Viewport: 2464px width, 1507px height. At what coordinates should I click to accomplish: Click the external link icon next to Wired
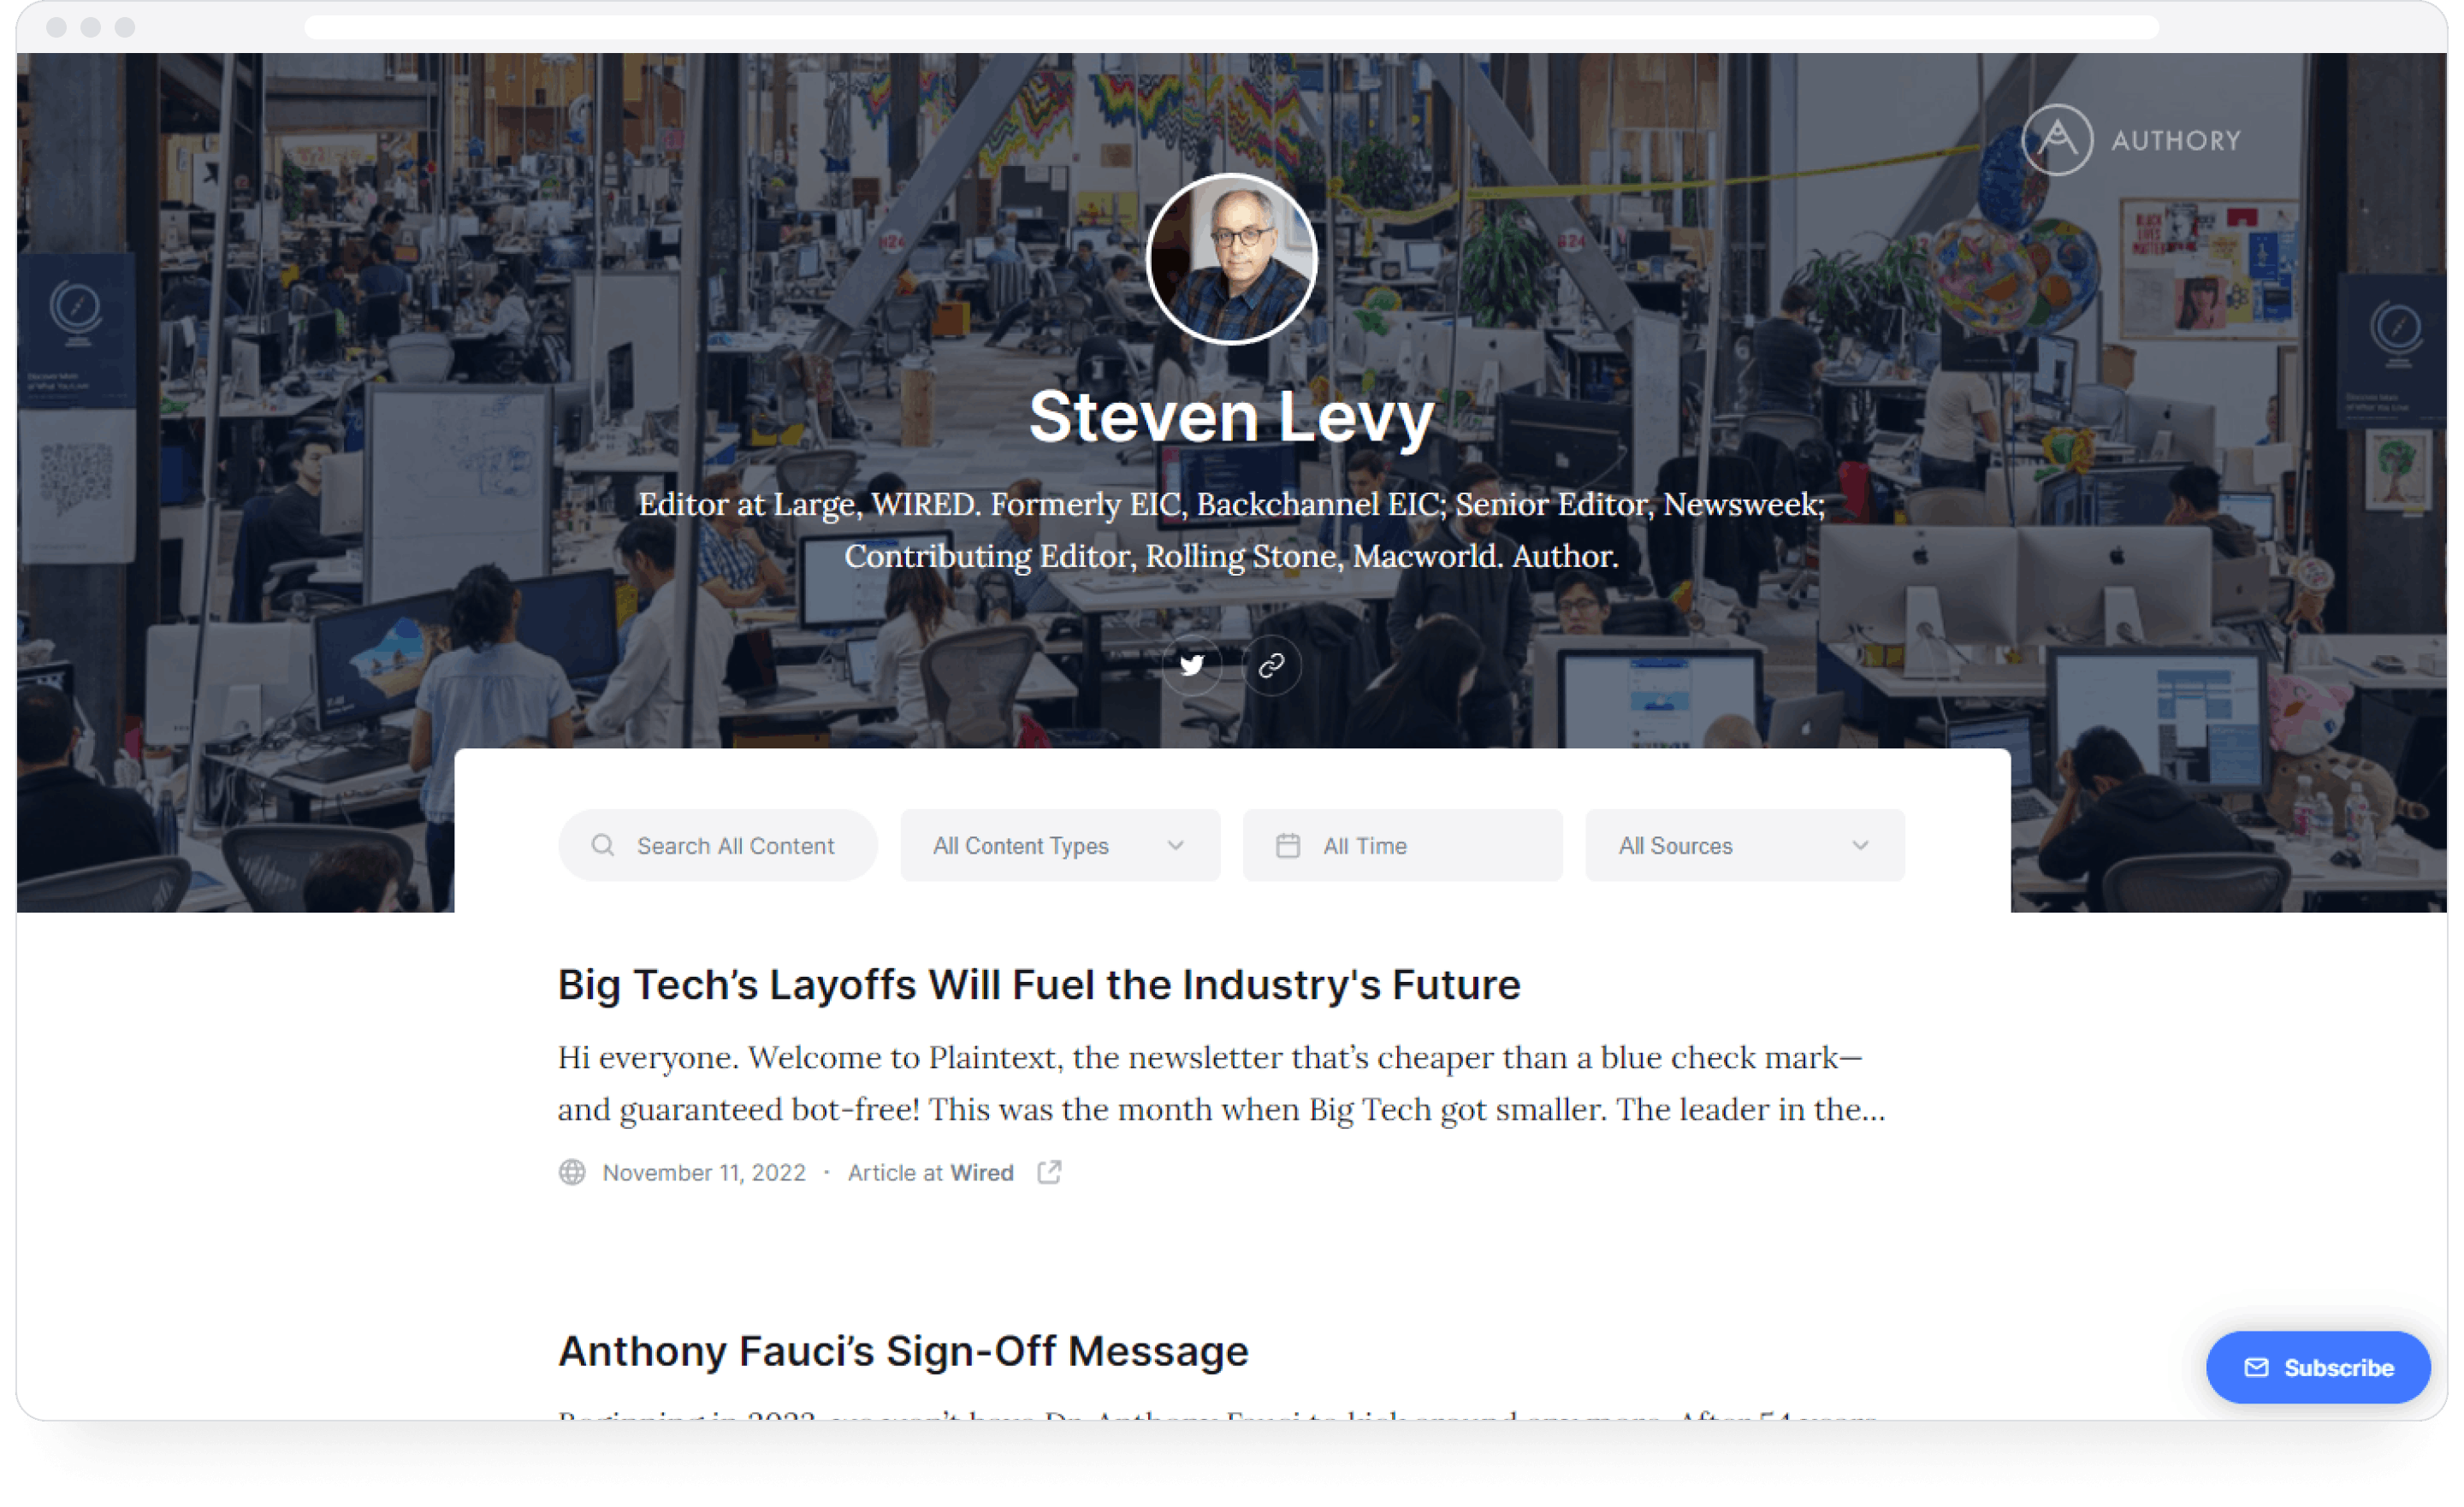pyautogui.click(x=1049, y=1173)
